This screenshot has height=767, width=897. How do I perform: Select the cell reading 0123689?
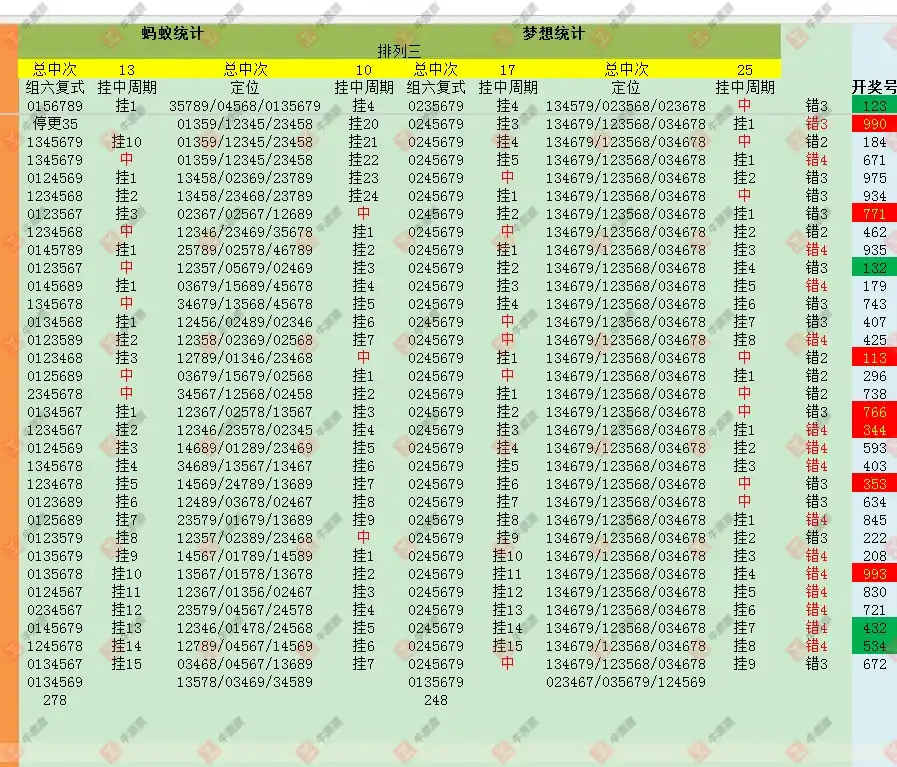tap(55, 502)
